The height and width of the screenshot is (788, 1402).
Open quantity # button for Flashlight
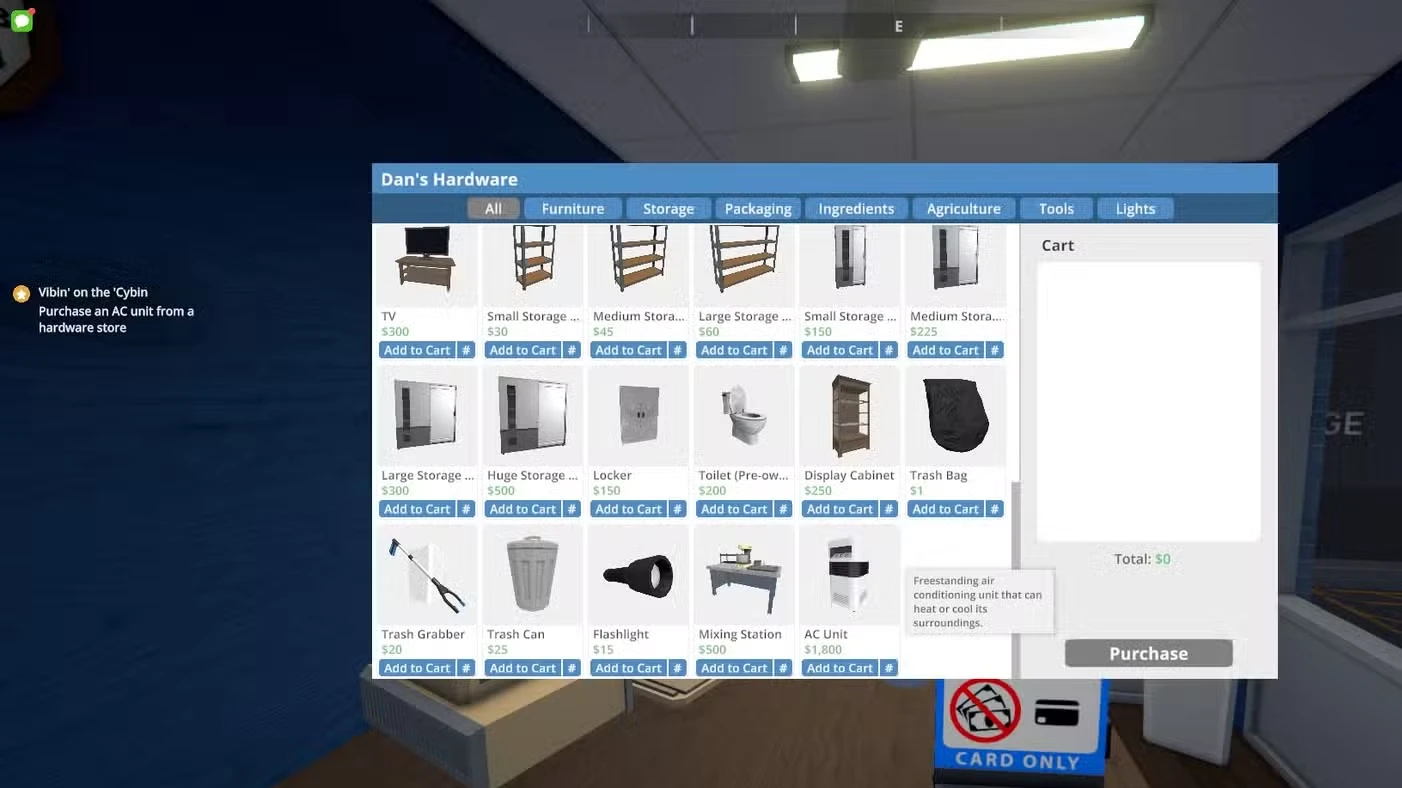click(x=677, y=668)
